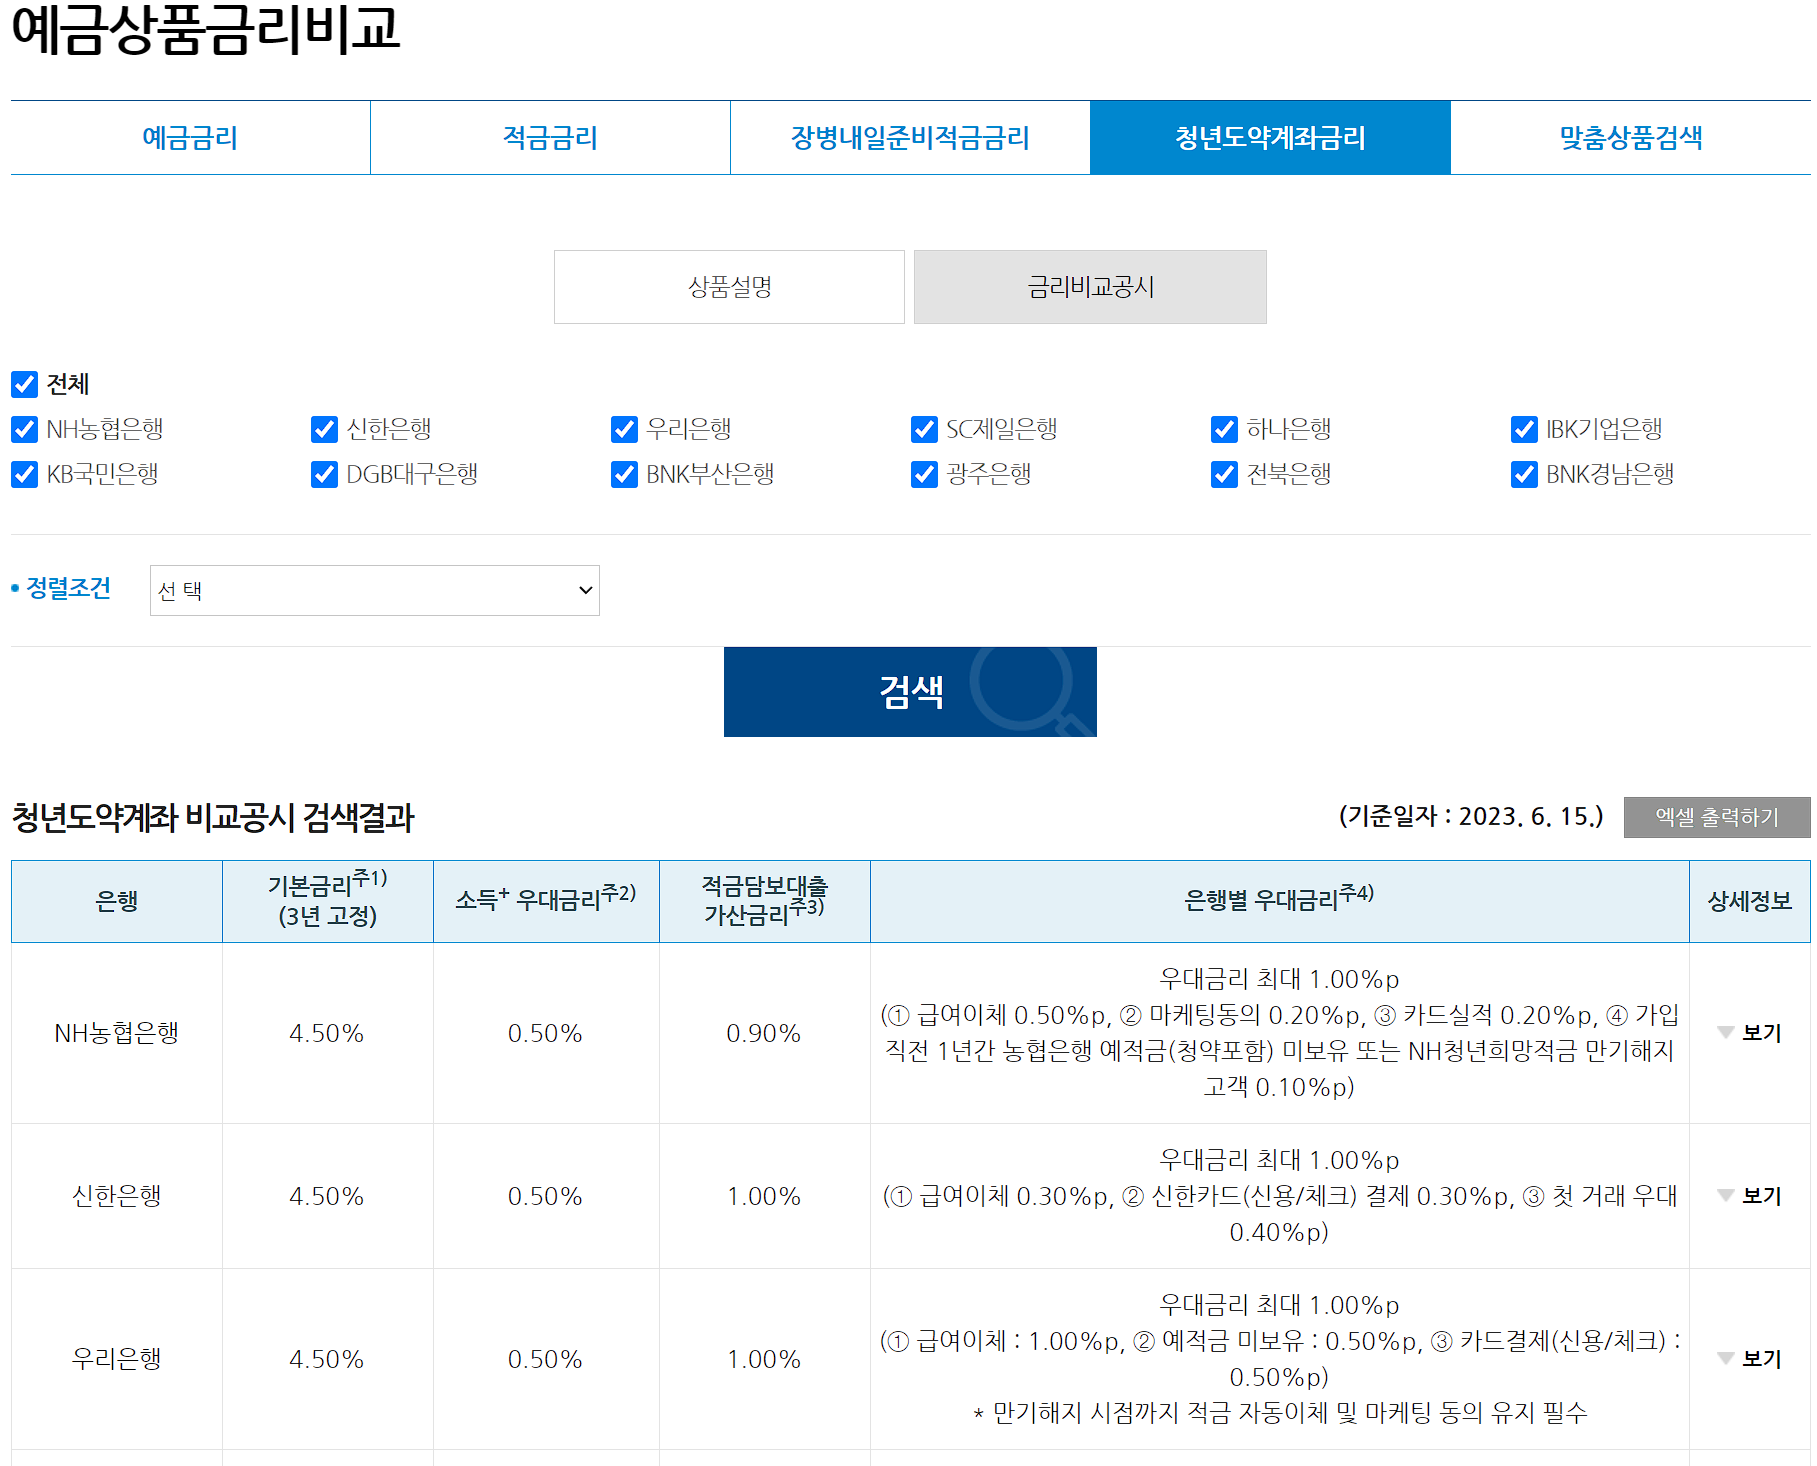Image resolution: width=1817 pixels, height=1466 pixels.
Task: Disable the 하나은행 checkbox
Action: coord(1224,430)
